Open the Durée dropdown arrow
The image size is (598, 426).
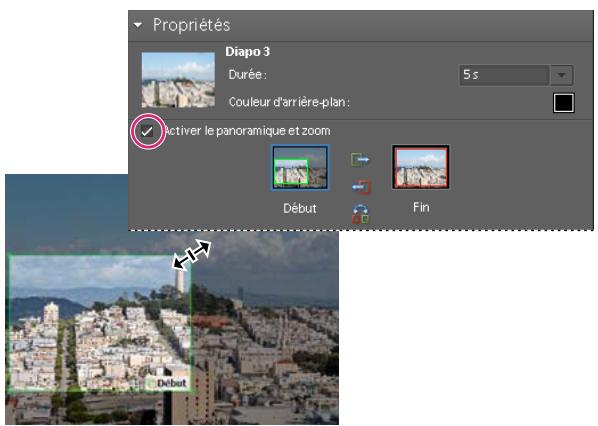pyautogui.click(x=561, y=75)
